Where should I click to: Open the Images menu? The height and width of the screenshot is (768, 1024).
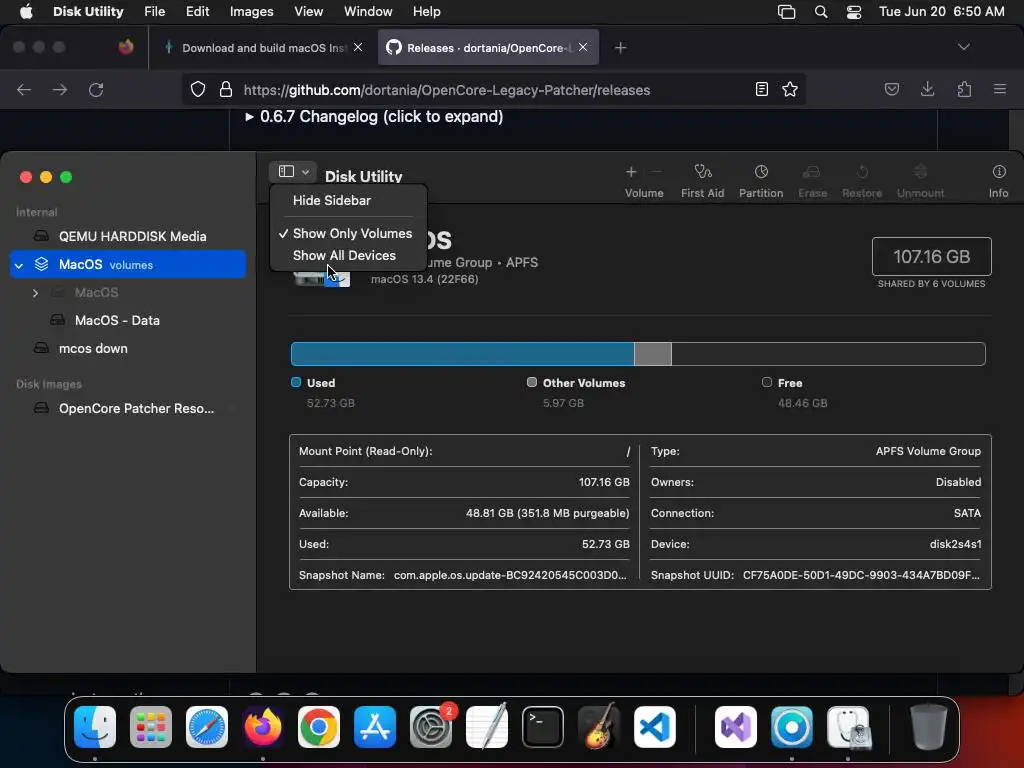251,12
